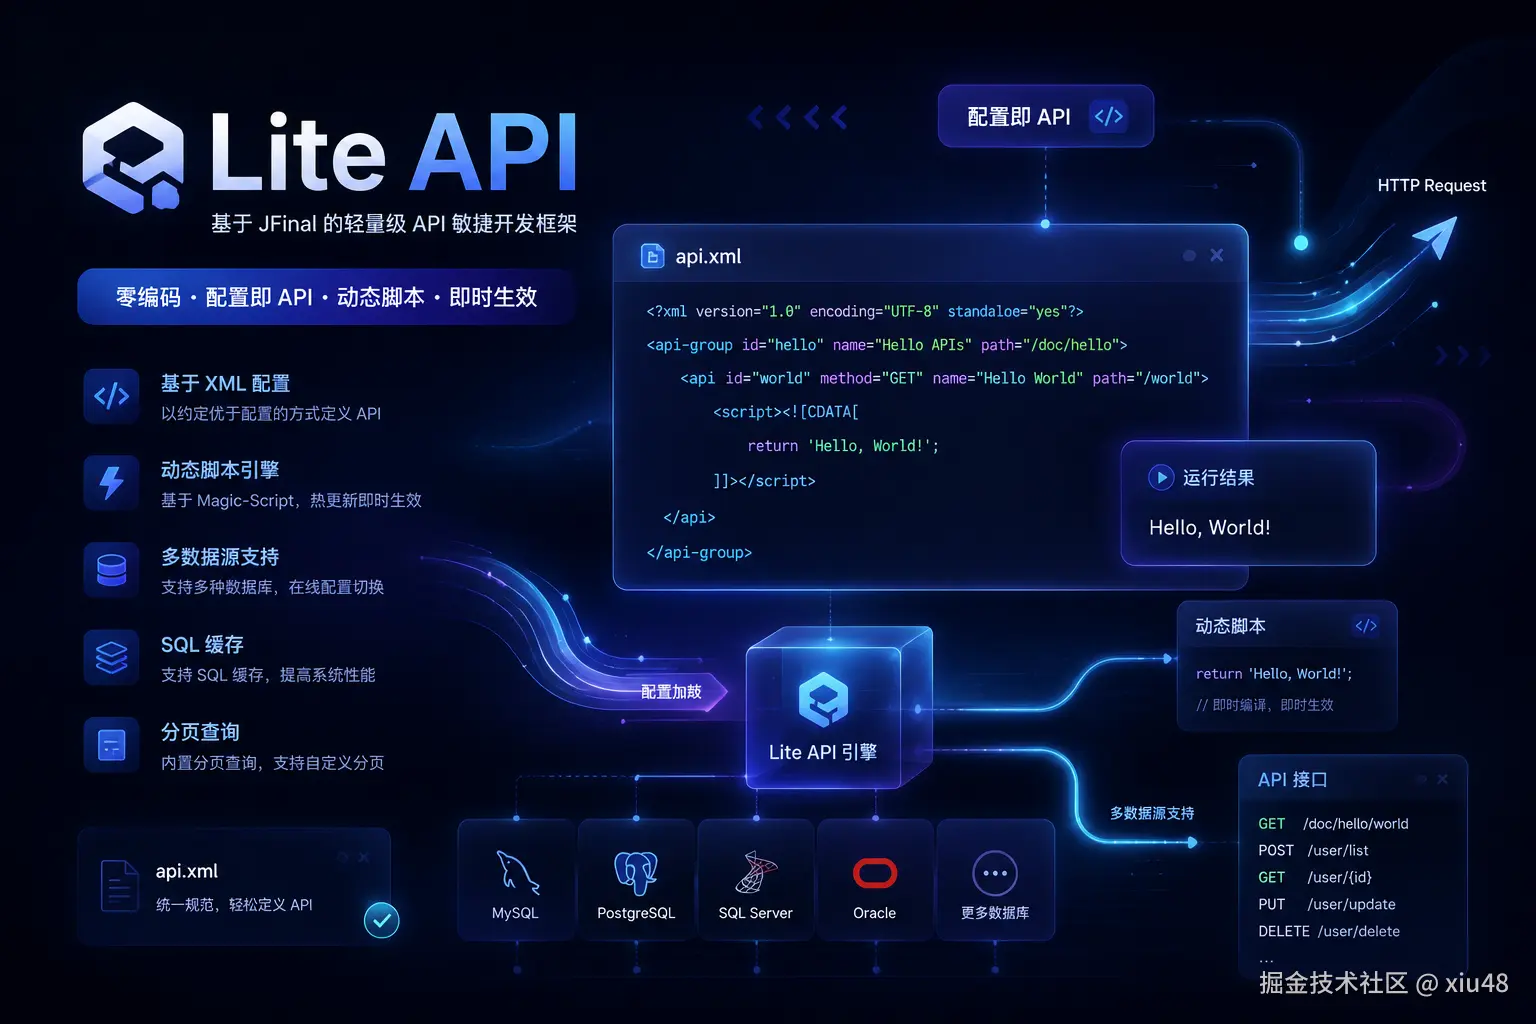
Task: Click the paper plane HTTP Request icon
Action: pos(1435,238)
